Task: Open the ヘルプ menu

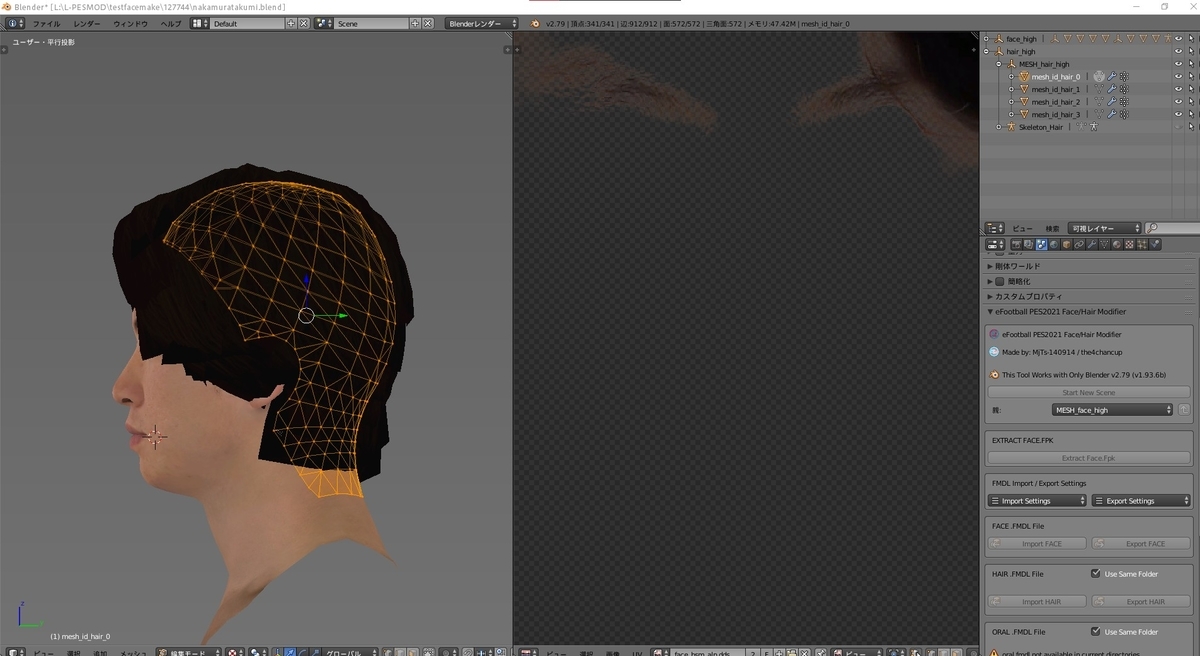Action: pyautogui.click(x=172, y=23)
